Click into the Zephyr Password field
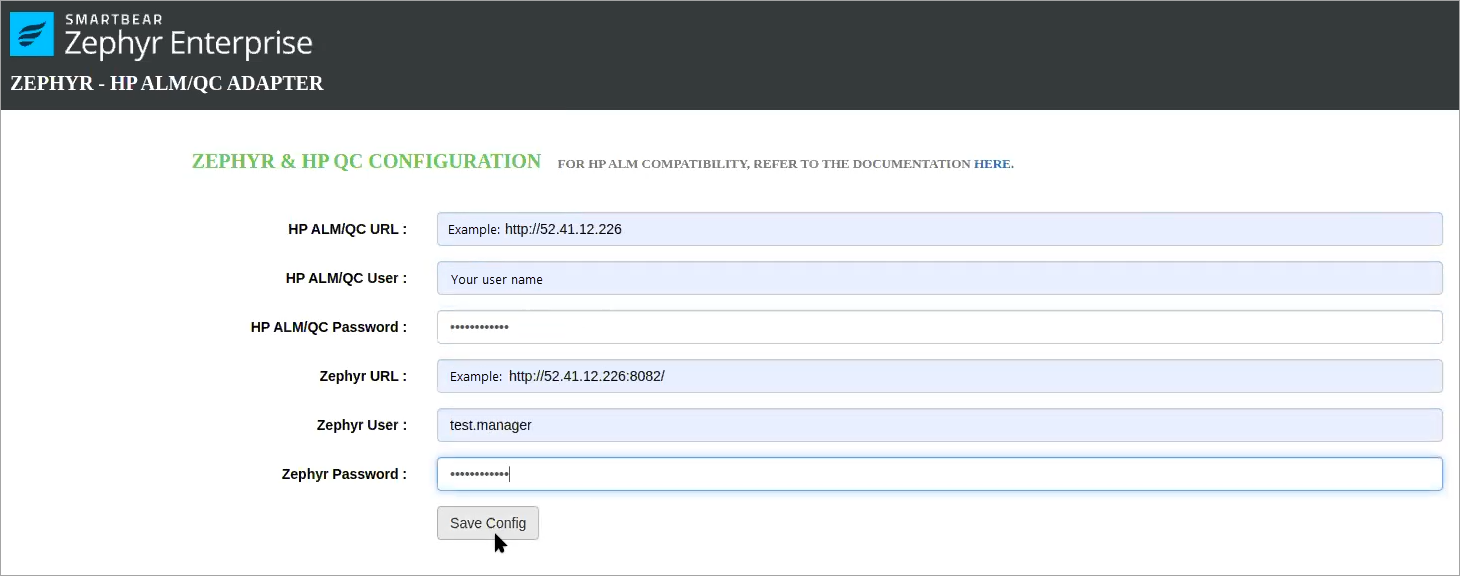Viewport: 1460px width, 576px height. point(939,474)
